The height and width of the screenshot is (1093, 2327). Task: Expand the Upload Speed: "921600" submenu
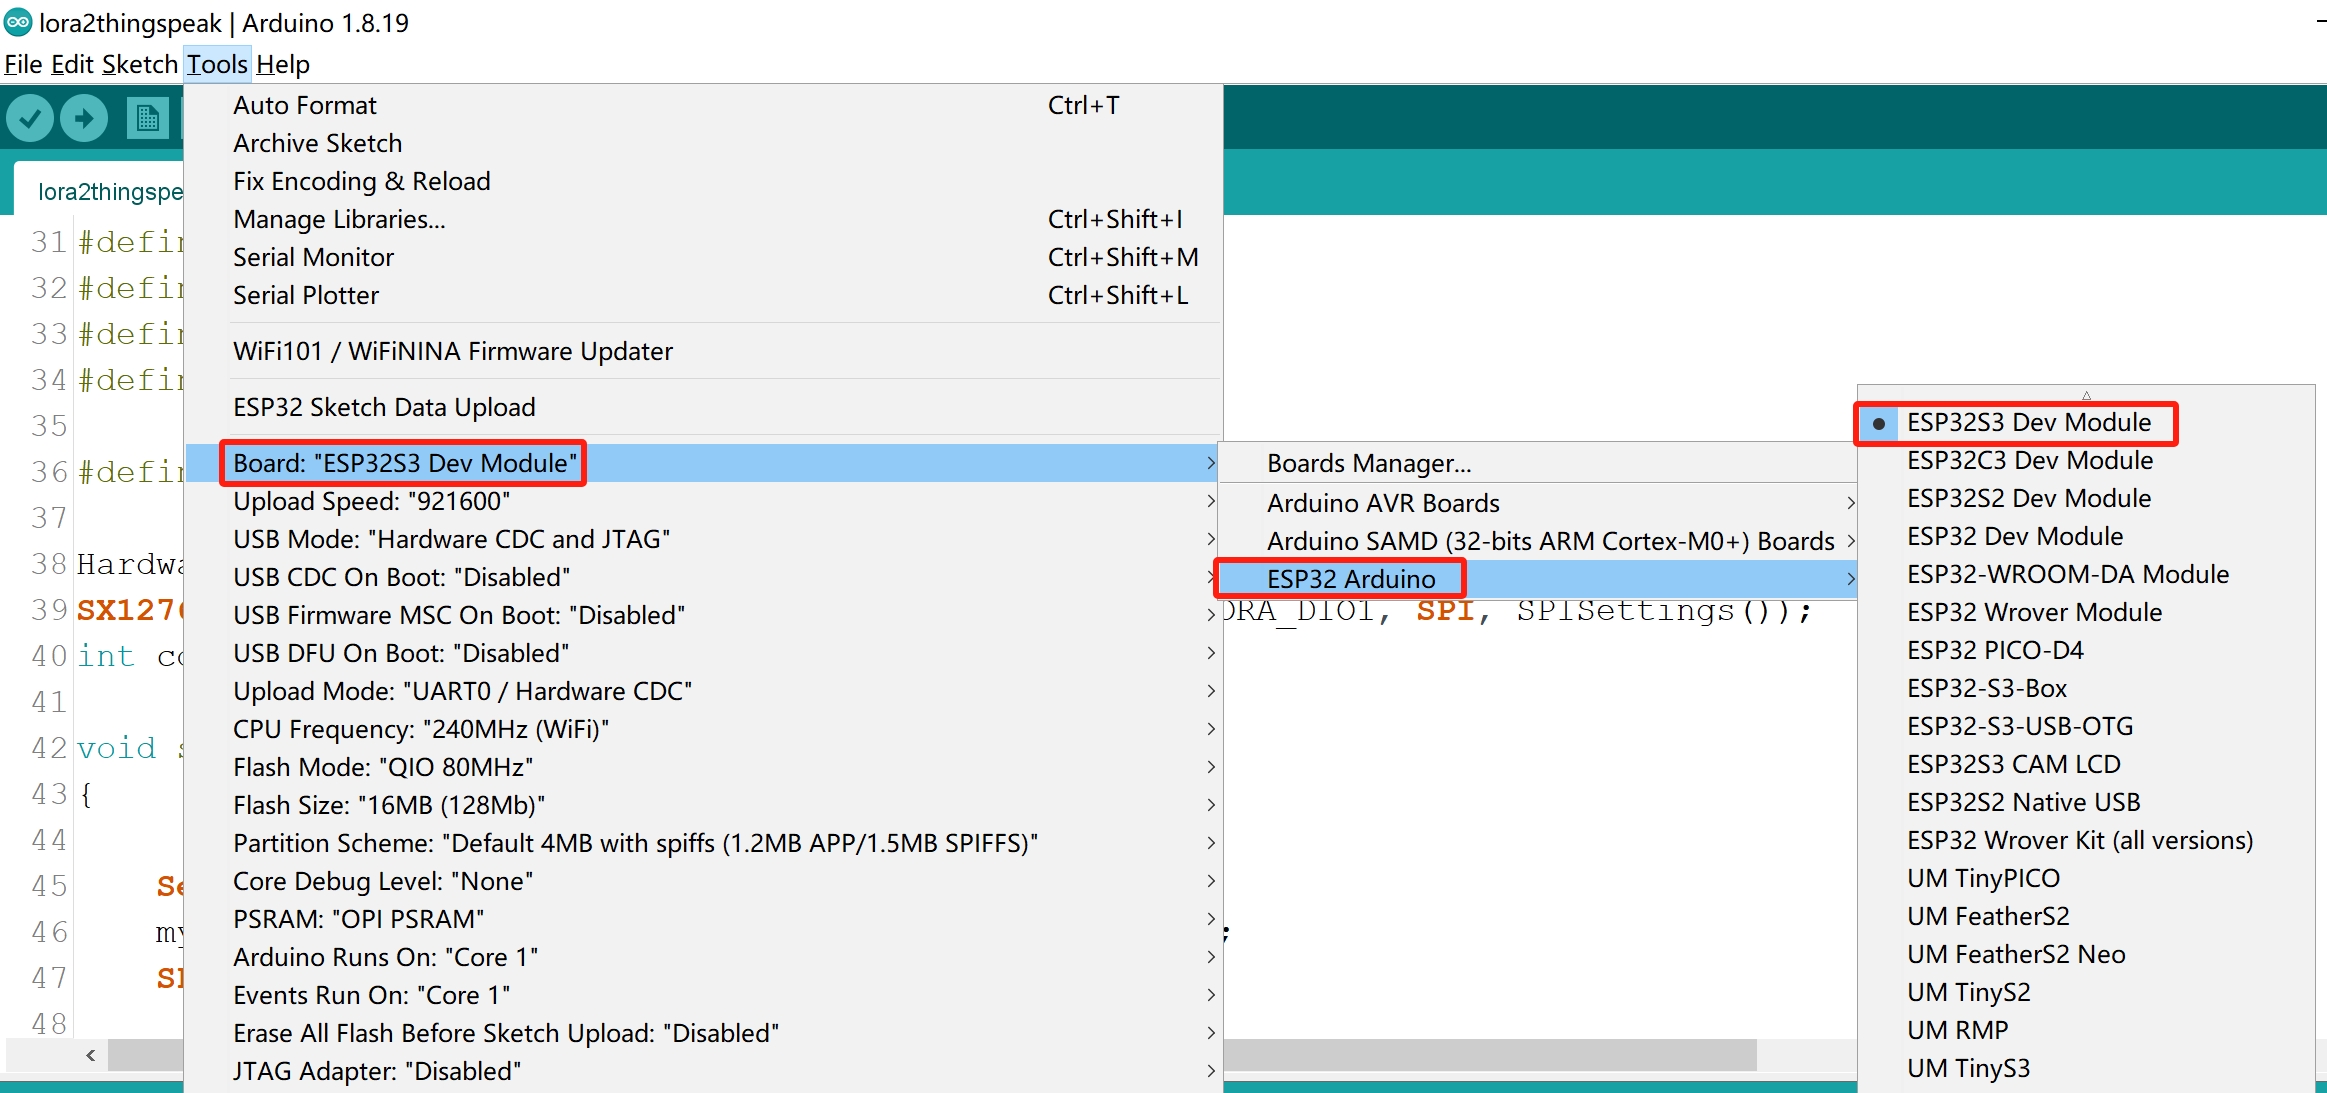704,501
